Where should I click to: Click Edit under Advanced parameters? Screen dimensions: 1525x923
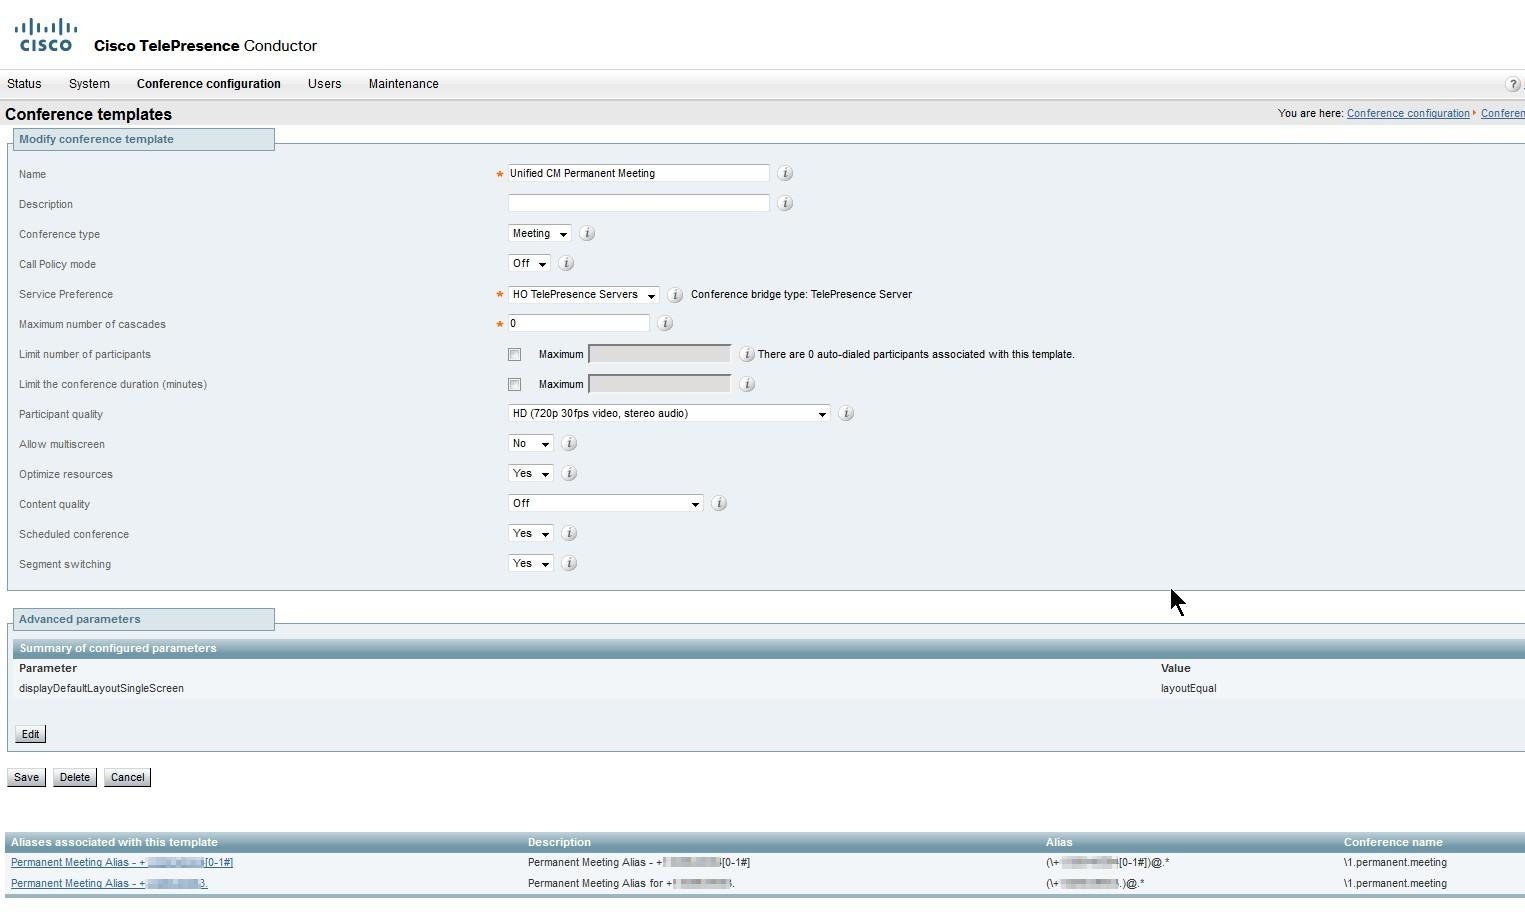point(31,735)
